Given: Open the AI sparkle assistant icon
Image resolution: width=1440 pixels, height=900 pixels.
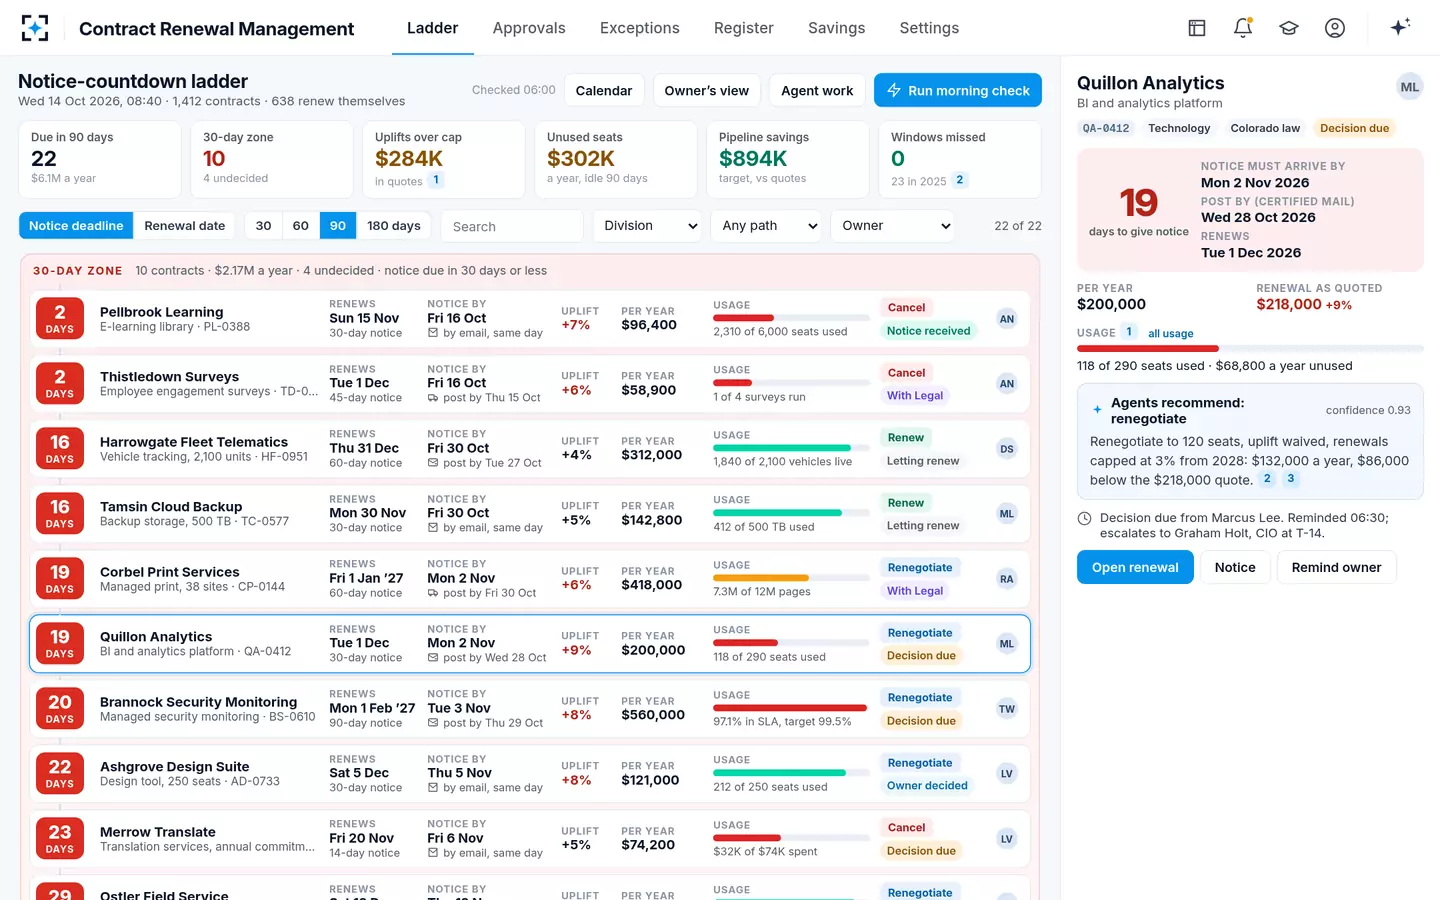Looking at the screenshot, I should click(x=1400, y=27).
